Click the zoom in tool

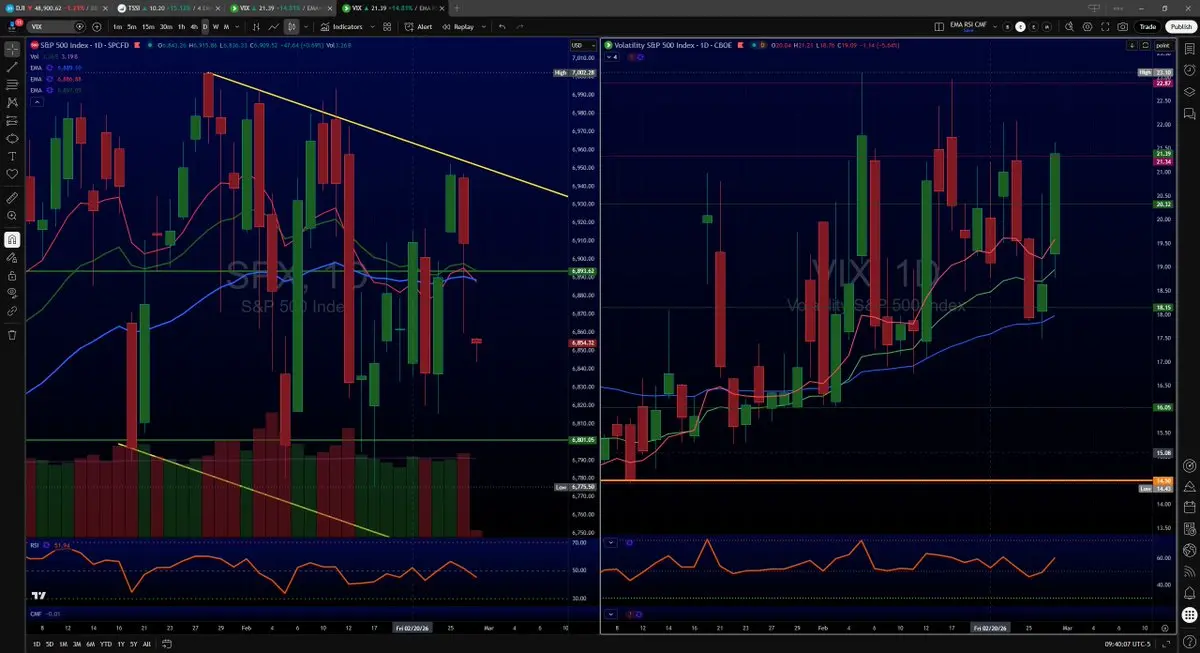(12, 215)
